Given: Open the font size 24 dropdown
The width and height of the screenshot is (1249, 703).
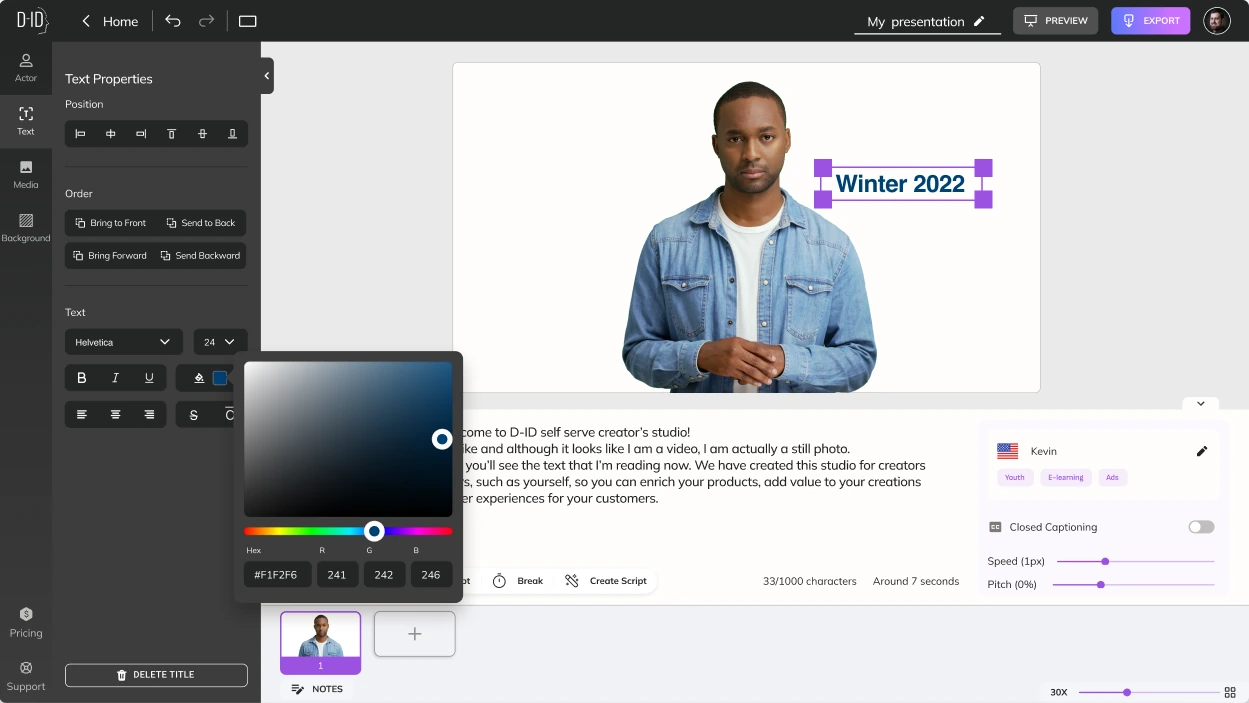Looking at the screenshot, I should coord(220,342).
